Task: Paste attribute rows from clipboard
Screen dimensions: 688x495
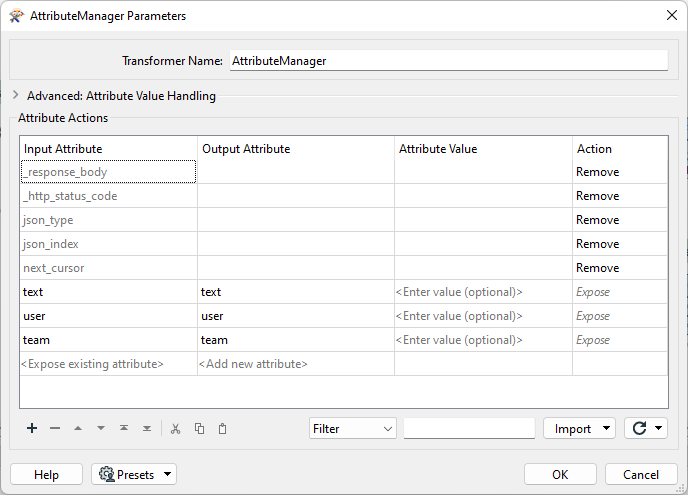Action: pyautogui.click(x=222, y=428)
